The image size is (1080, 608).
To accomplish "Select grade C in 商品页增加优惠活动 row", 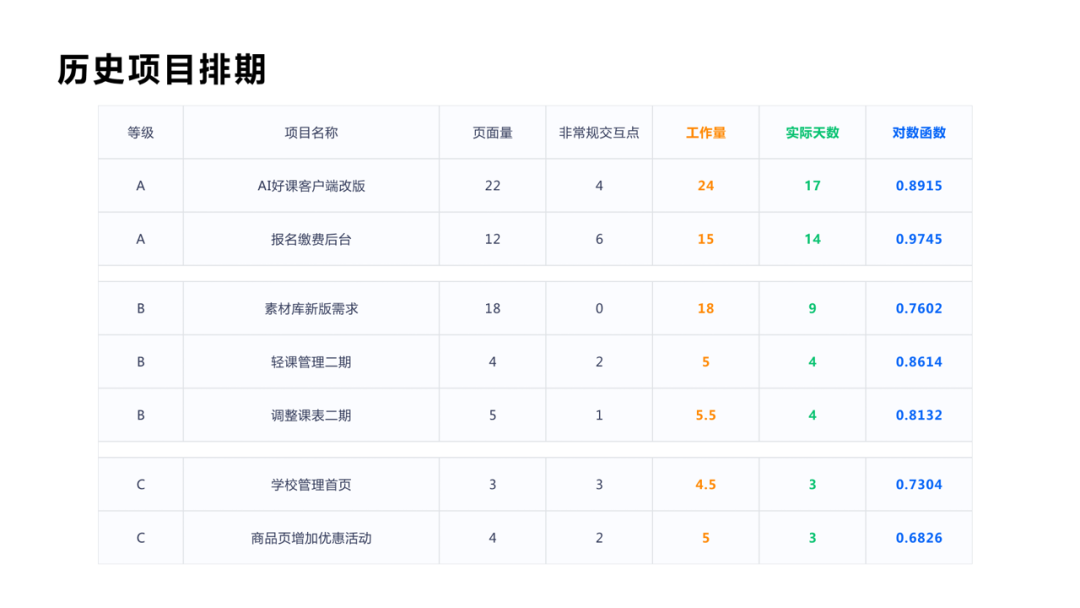I will click(141, 538).
